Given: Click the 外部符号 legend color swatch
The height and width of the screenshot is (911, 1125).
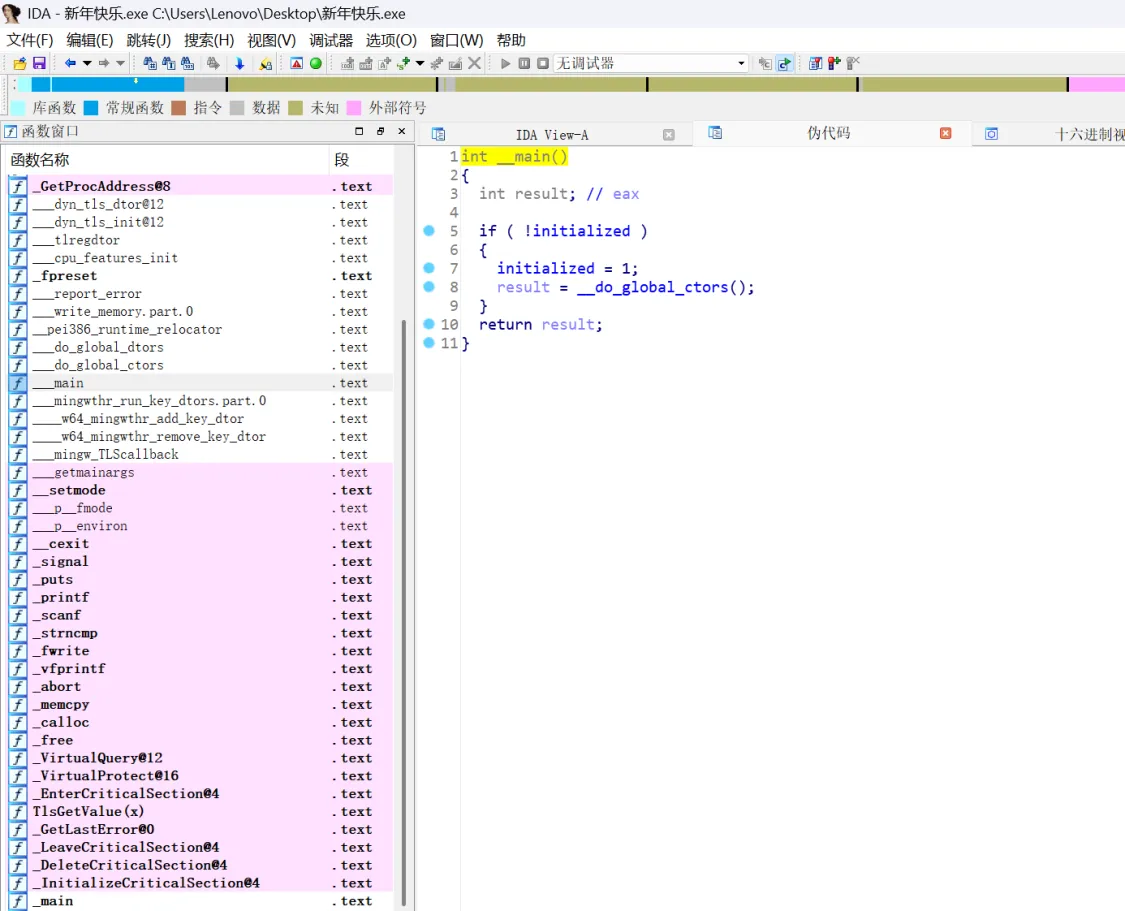Looking at the screenshot, I should tap(354, 108).
